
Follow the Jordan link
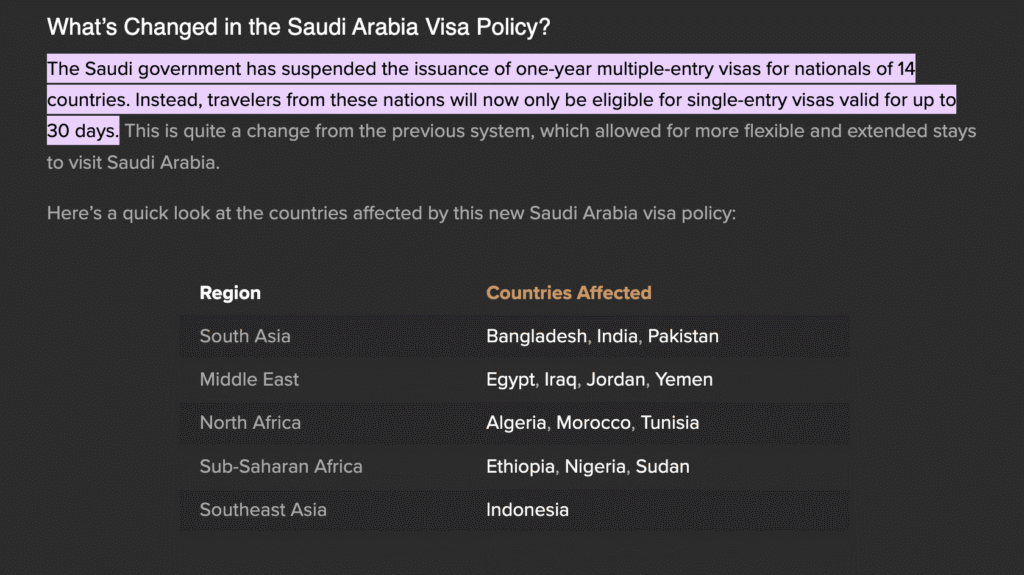(616, 380)
